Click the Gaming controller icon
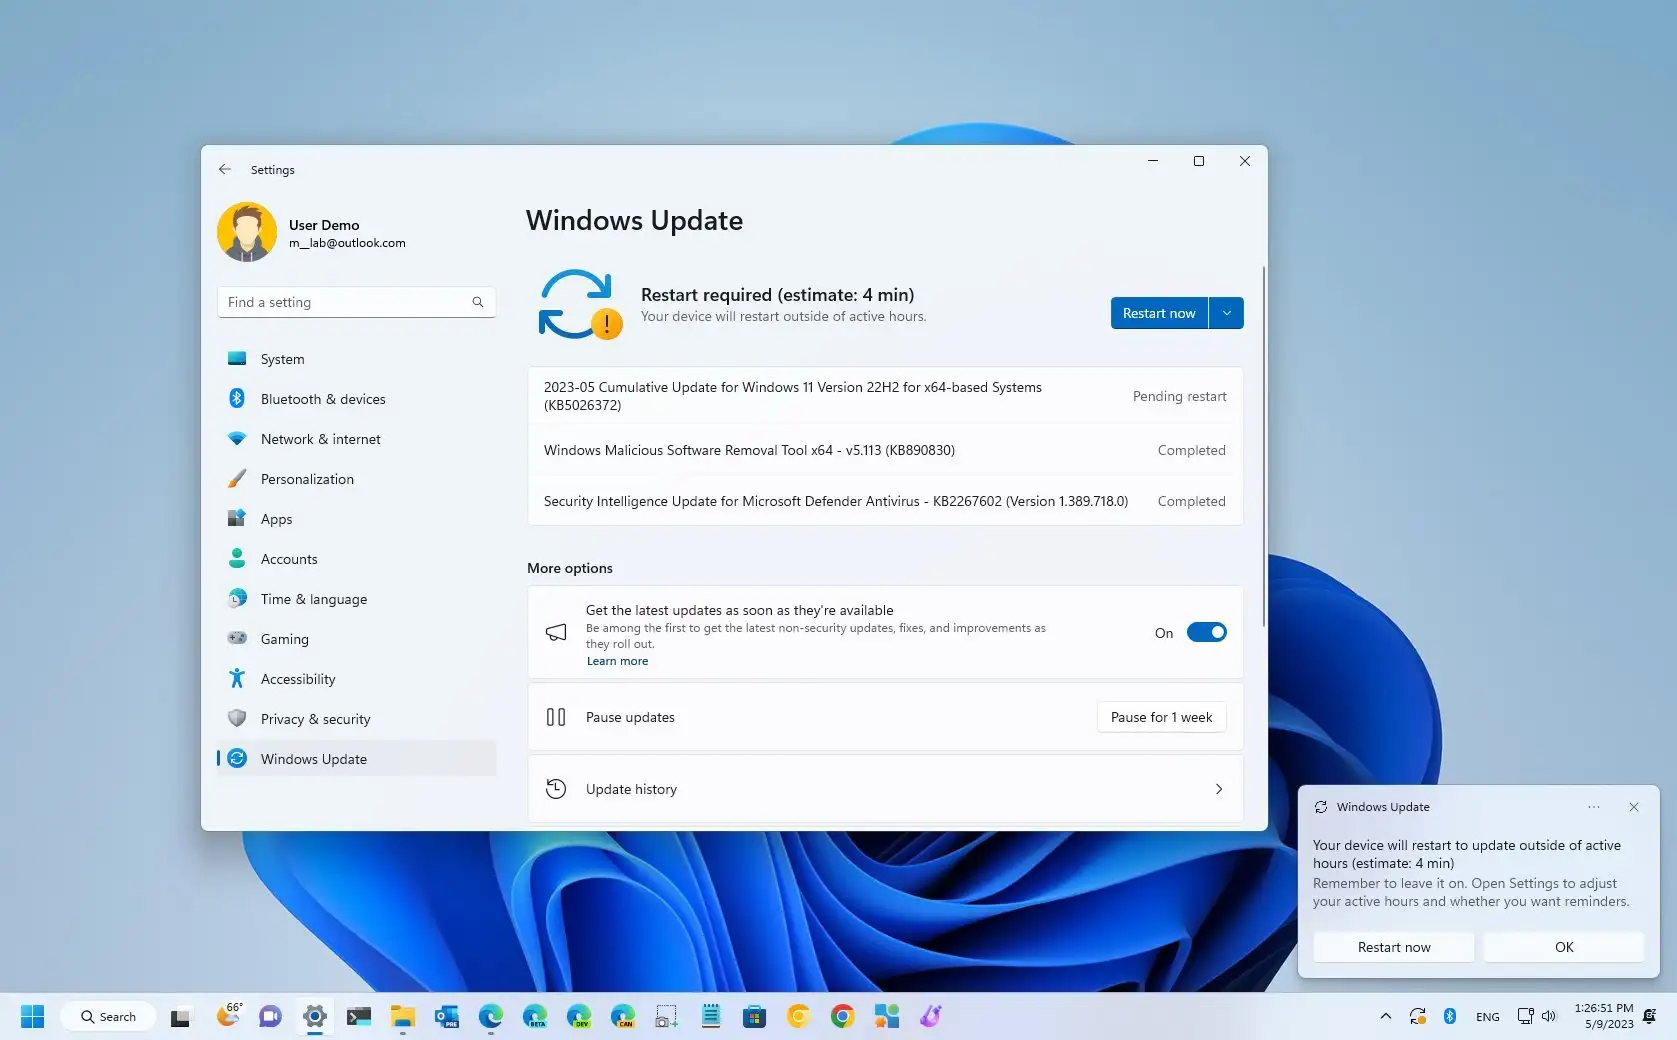1677x1040 pixels. click(237, 638)
